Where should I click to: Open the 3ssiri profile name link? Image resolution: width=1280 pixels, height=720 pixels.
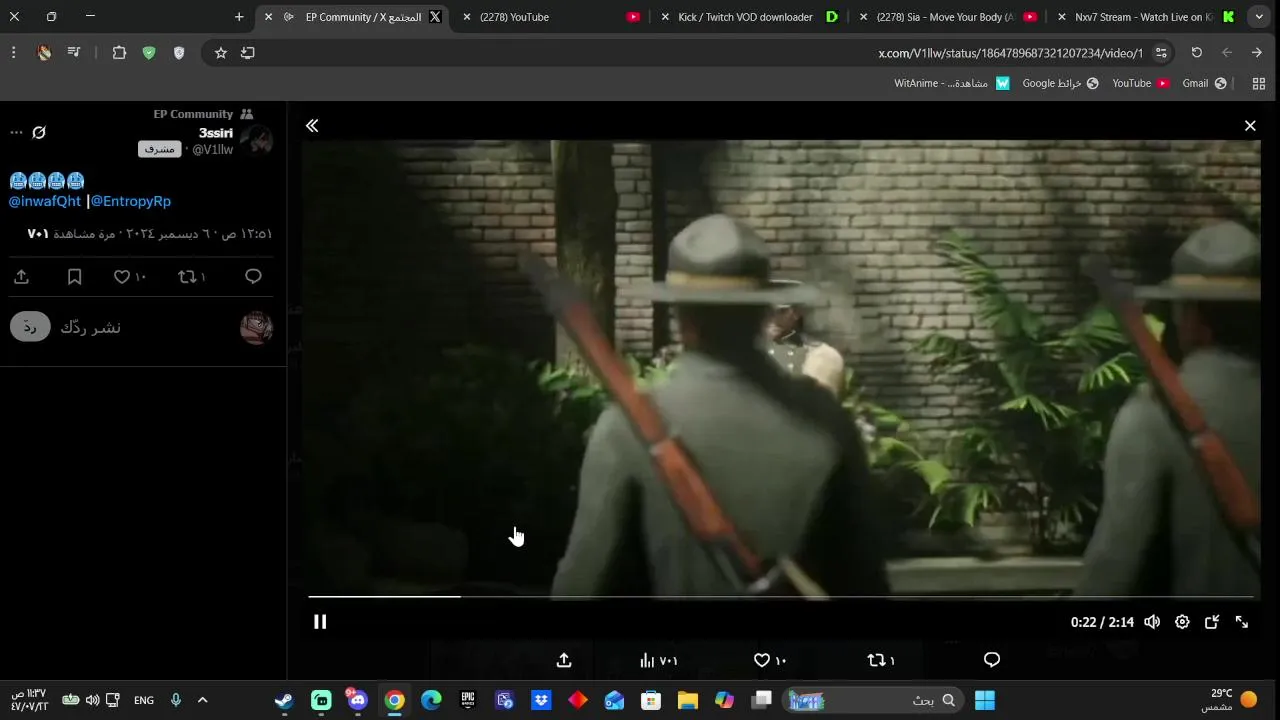click(x=216, y=133)
